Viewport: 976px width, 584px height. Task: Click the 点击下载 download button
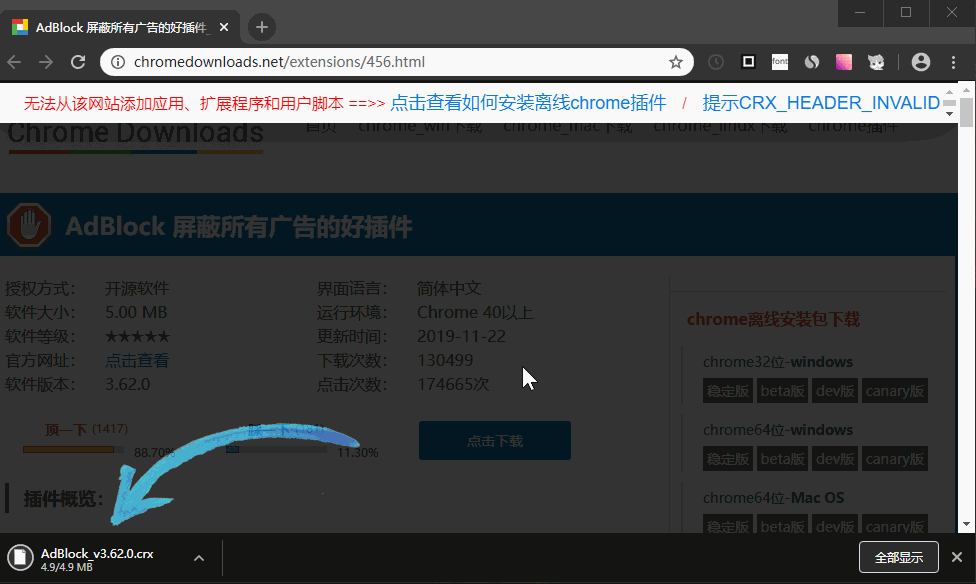495,441
